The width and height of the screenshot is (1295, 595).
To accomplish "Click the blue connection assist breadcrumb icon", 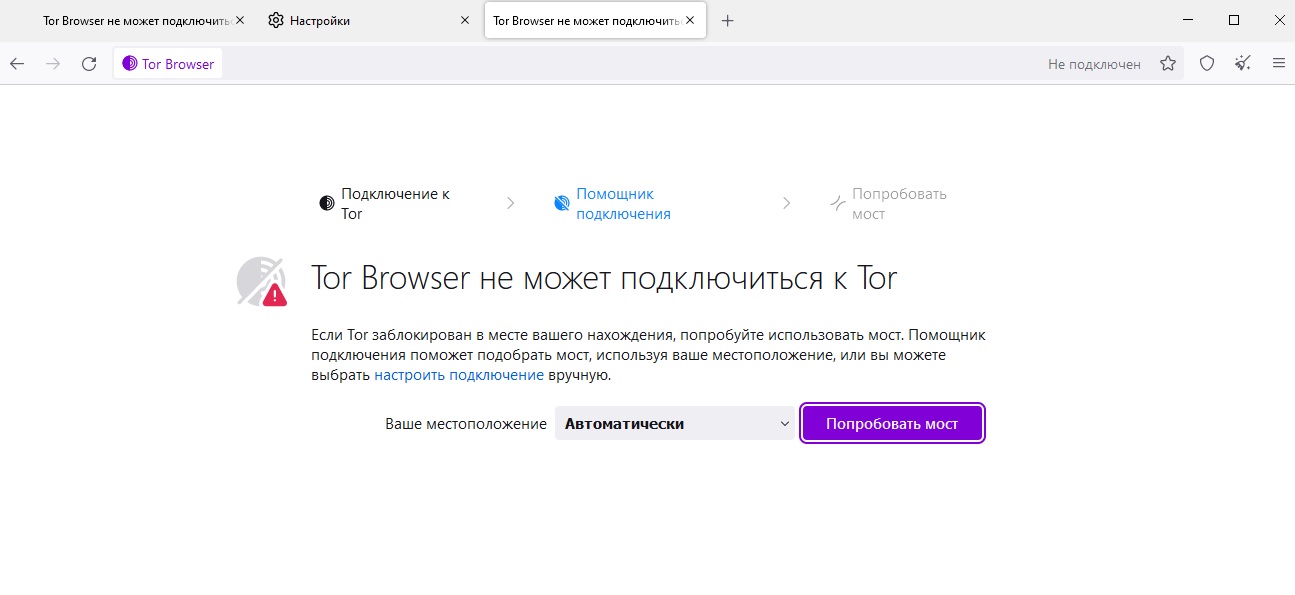I will [561, 203].
